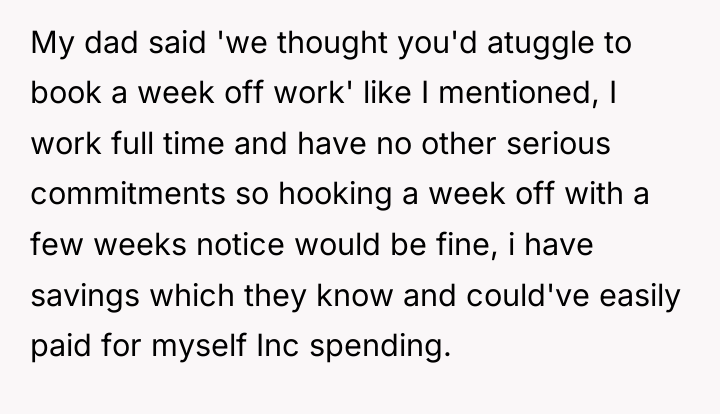Click the final word 'spending.'
This screenshot has height=414, width=720.
[x=380, y=347]
